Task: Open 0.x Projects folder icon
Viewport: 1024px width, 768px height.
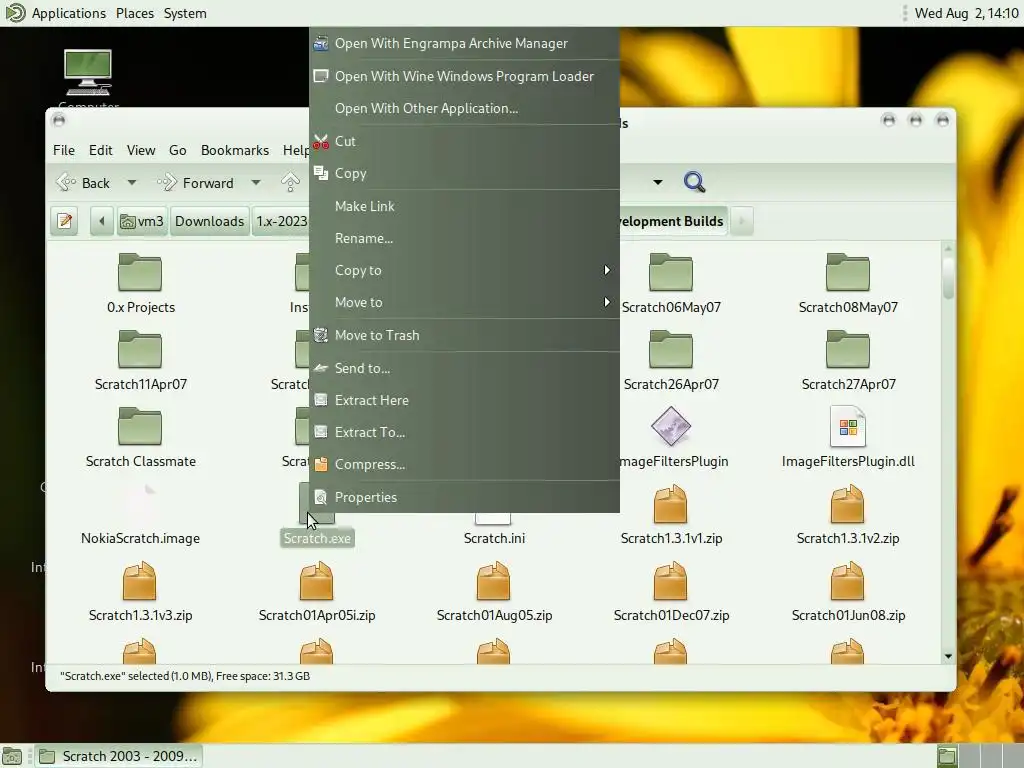Action: [140, 272]
